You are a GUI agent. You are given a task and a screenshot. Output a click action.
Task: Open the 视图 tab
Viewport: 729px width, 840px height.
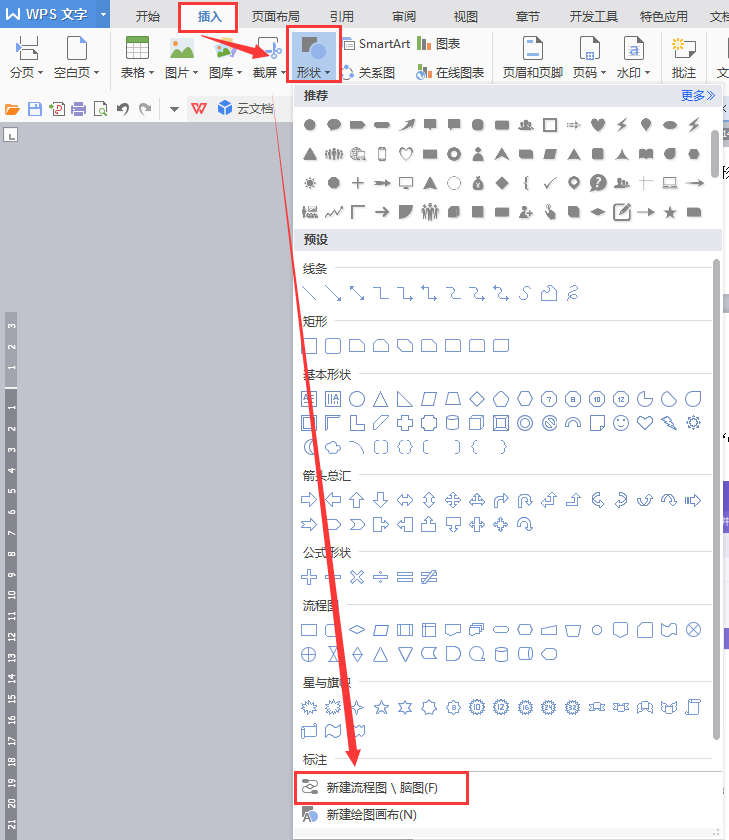click(465, 16)
